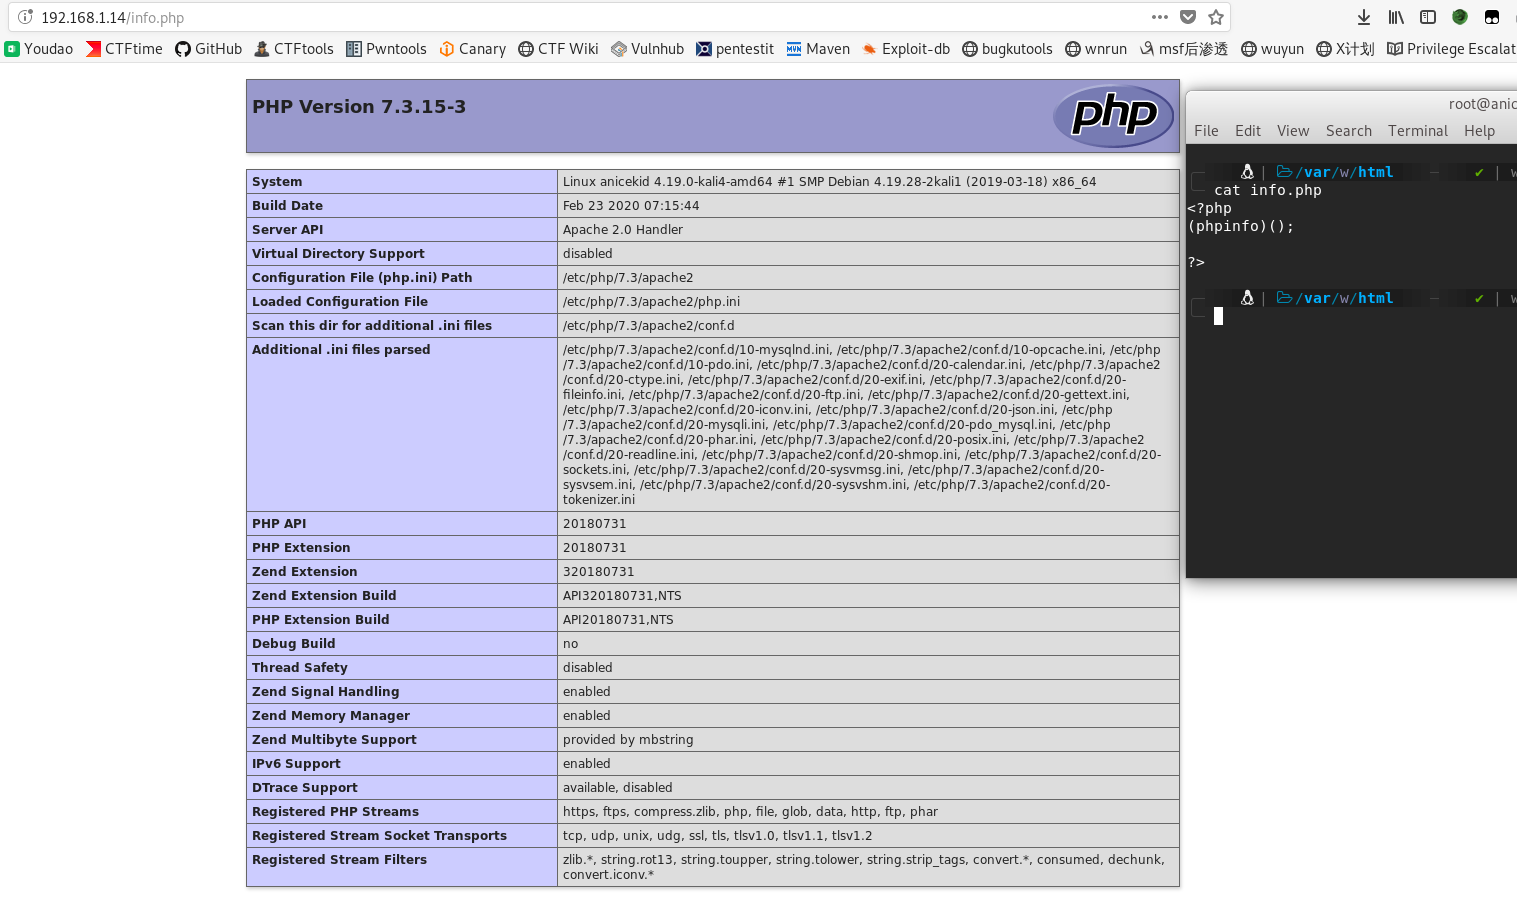This screenshot has height=899, width=1517.
Task: Open the CTFtime bookmark
Action: tap(123, 48)
